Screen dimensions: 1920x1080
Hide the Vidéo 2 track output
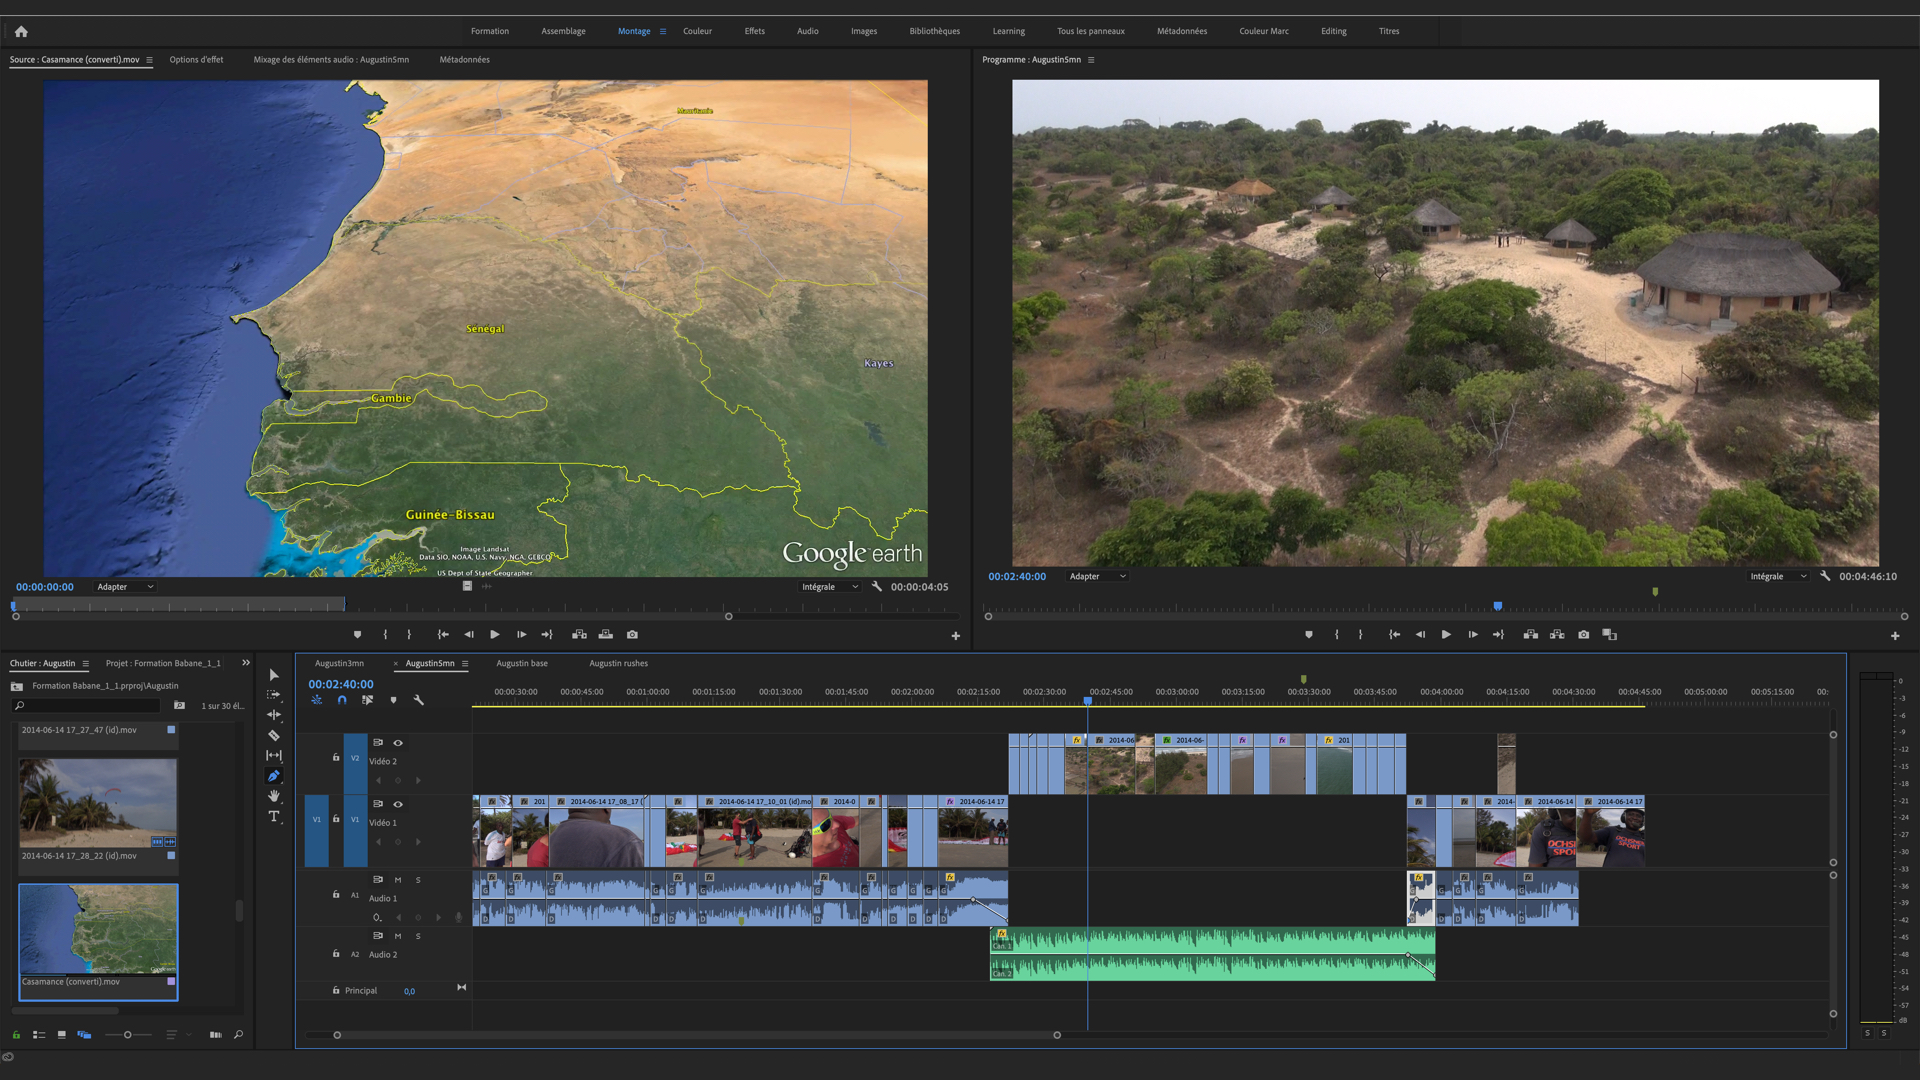pos(398,743)
